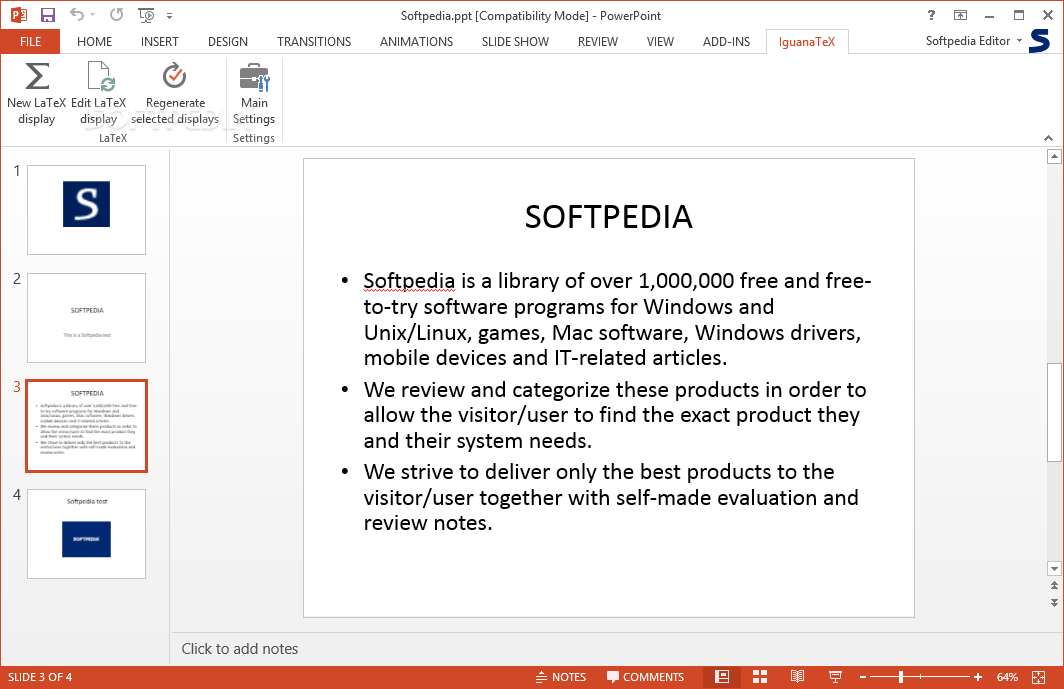Image resolution: width=1064 pixels, height=689 pixels.
Task: Switch to Slide Sorter view
Action: pos(760,677)
